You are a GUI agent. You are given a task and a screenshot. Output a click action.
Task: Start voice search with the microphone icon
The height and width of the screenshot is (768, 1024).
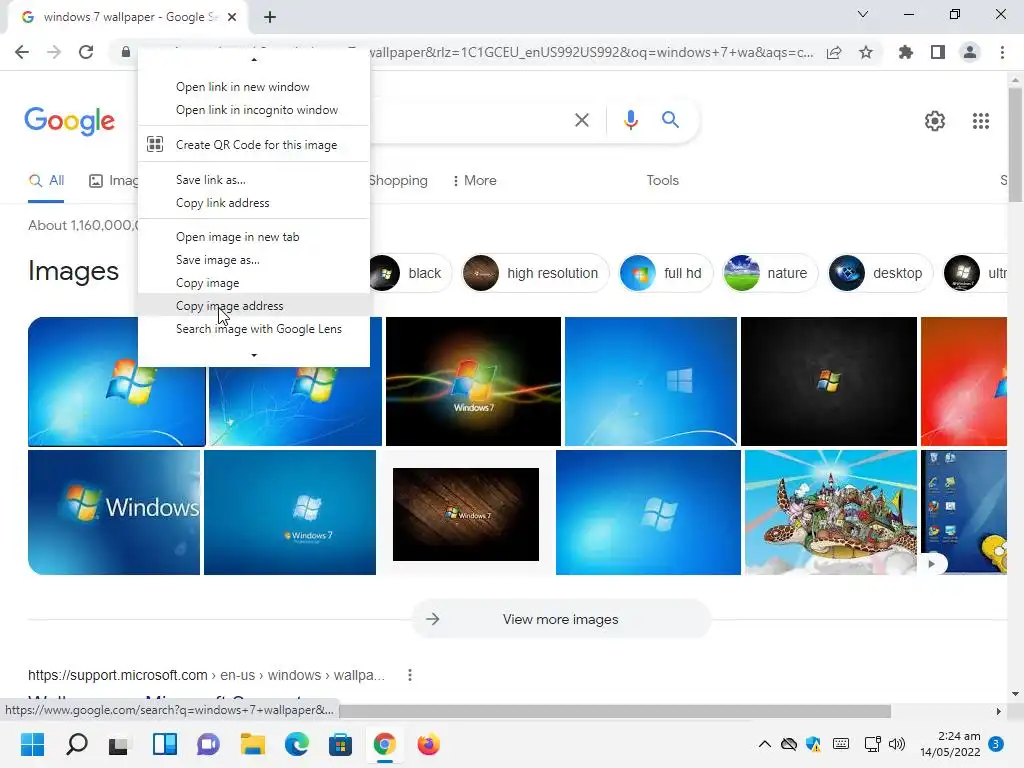coord(630,120)
